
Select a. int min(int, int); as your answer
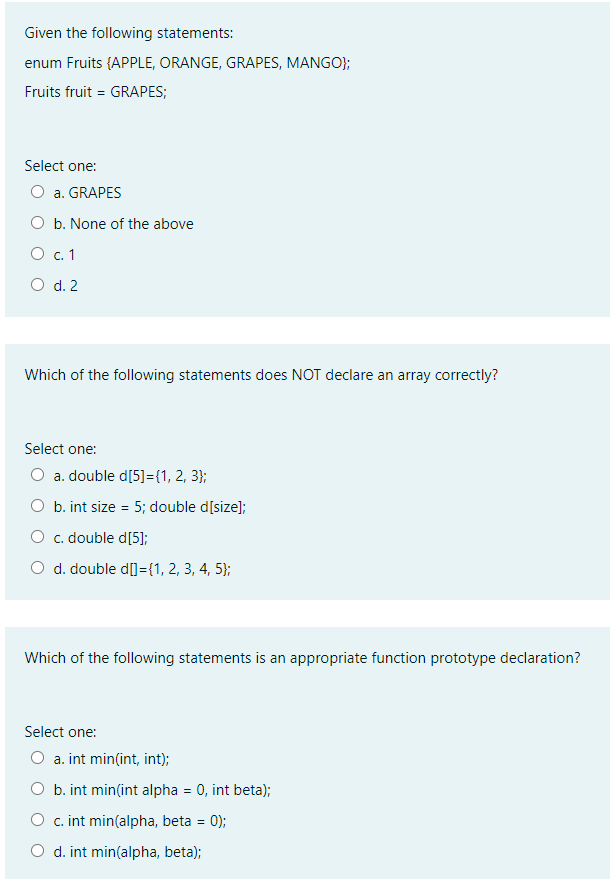pos(37,757)
